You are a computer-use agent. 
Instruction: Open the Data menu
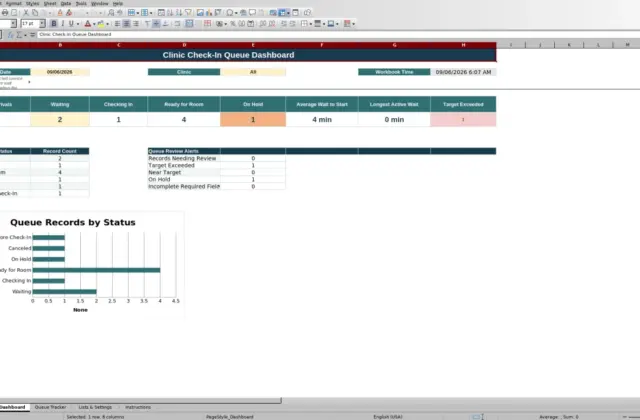click(66, 3)
